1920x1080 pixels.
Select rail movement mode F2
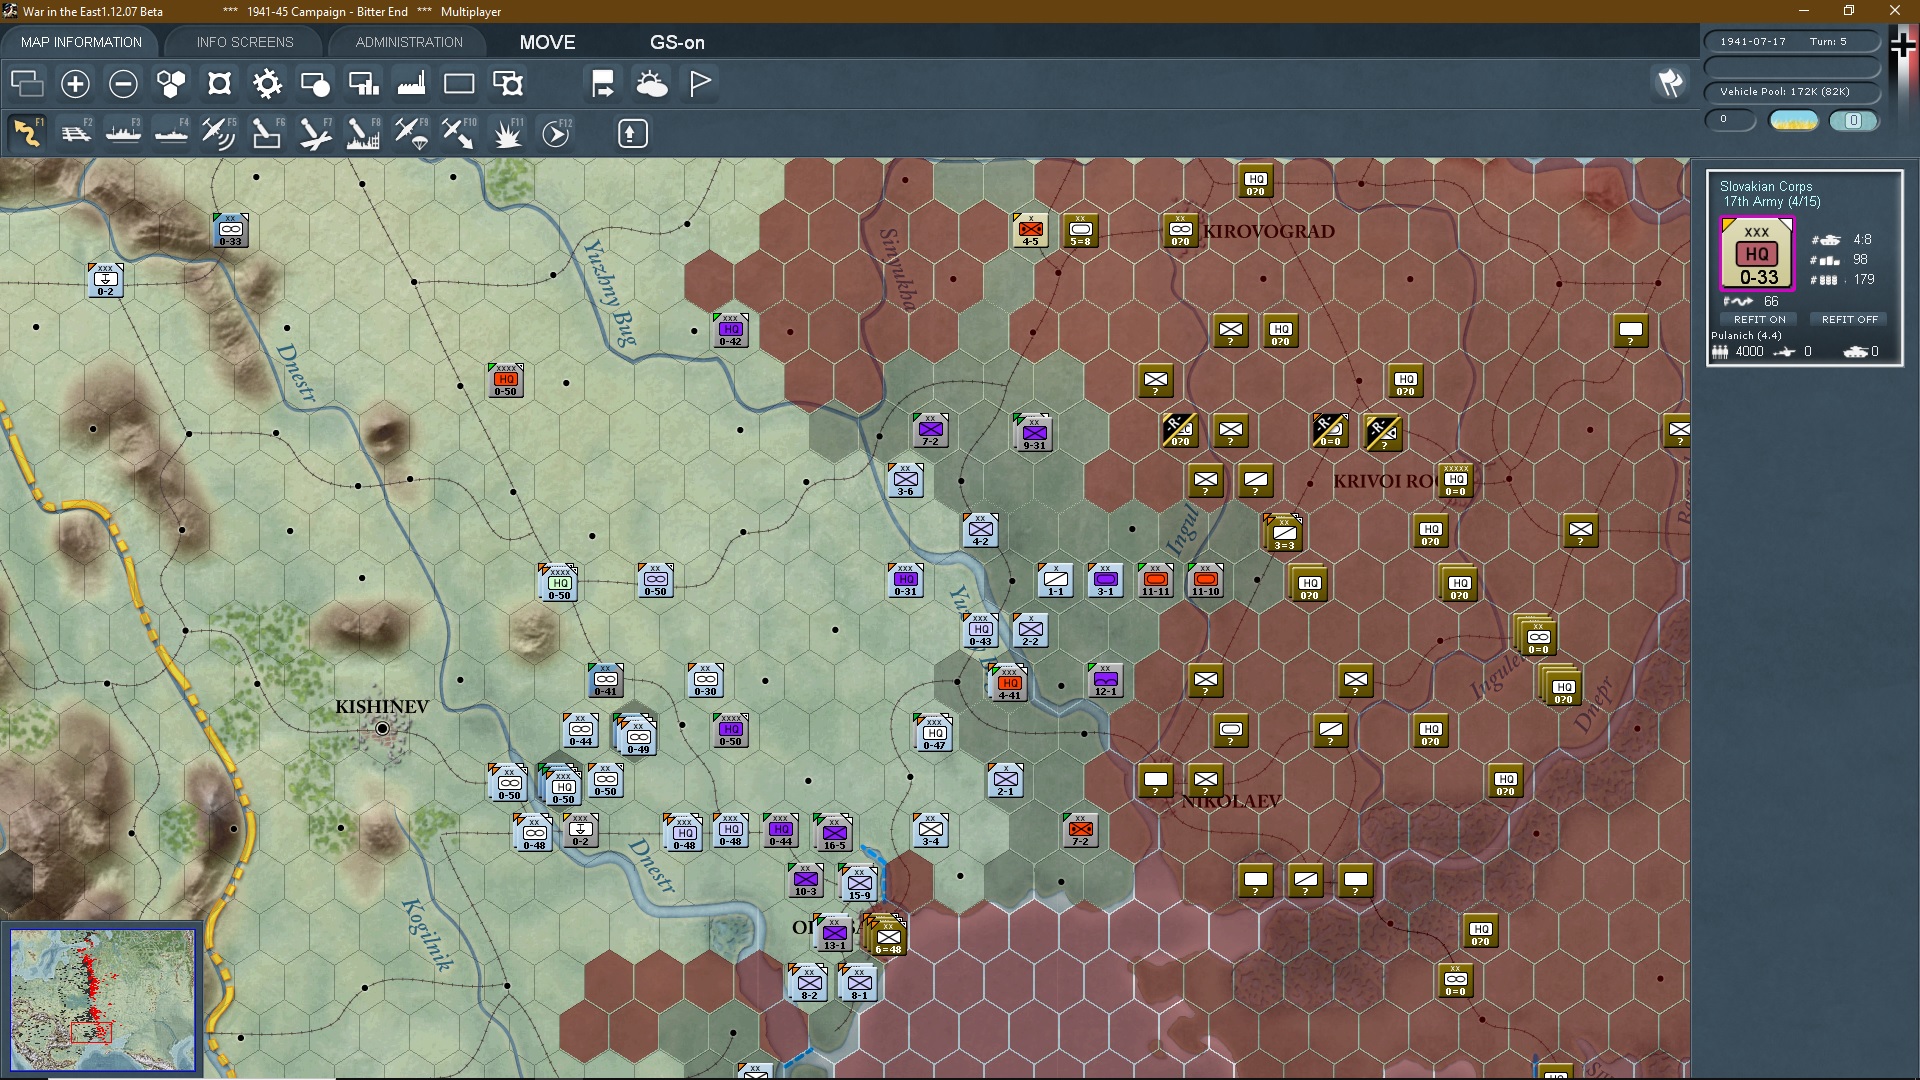(76, 133)
